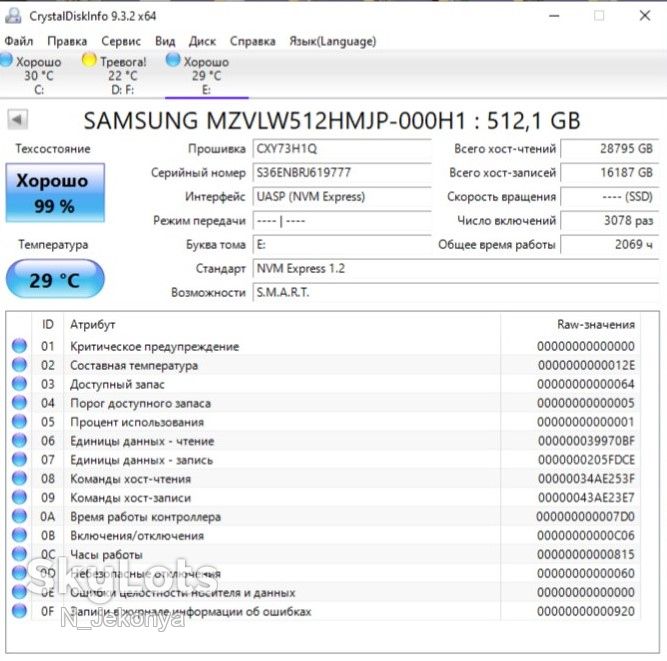This screenshot has width=667, height=661.
Task: Select row Единицы данных - запись
Action: click(x=325, y=460)
